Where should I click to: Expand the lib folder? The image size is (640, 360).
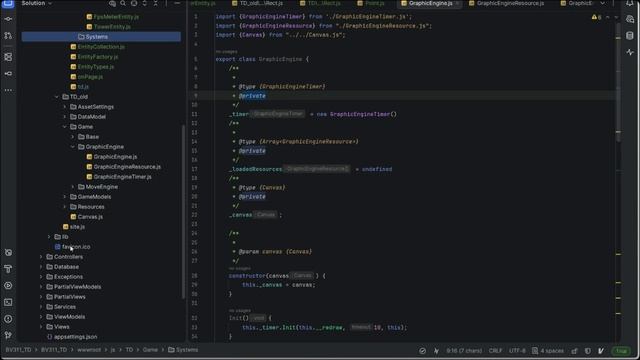tap(49, 237)
